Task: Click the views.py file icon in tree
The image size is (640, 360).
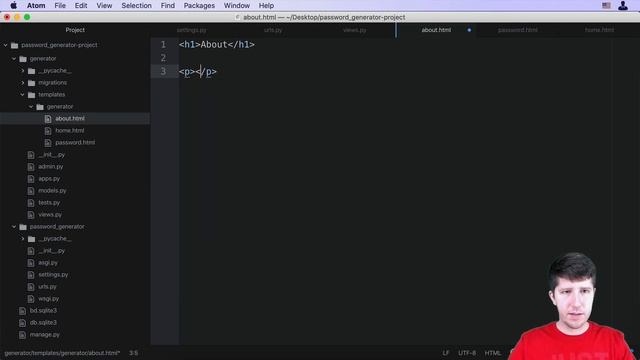Action: [x=31, y=215]
